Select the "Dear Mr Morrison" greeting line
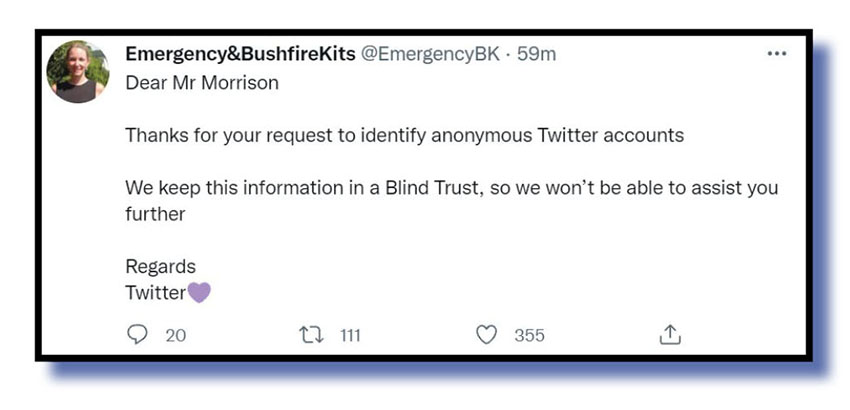The width and height of the screenshot is (850, 410). click(202, 83)
